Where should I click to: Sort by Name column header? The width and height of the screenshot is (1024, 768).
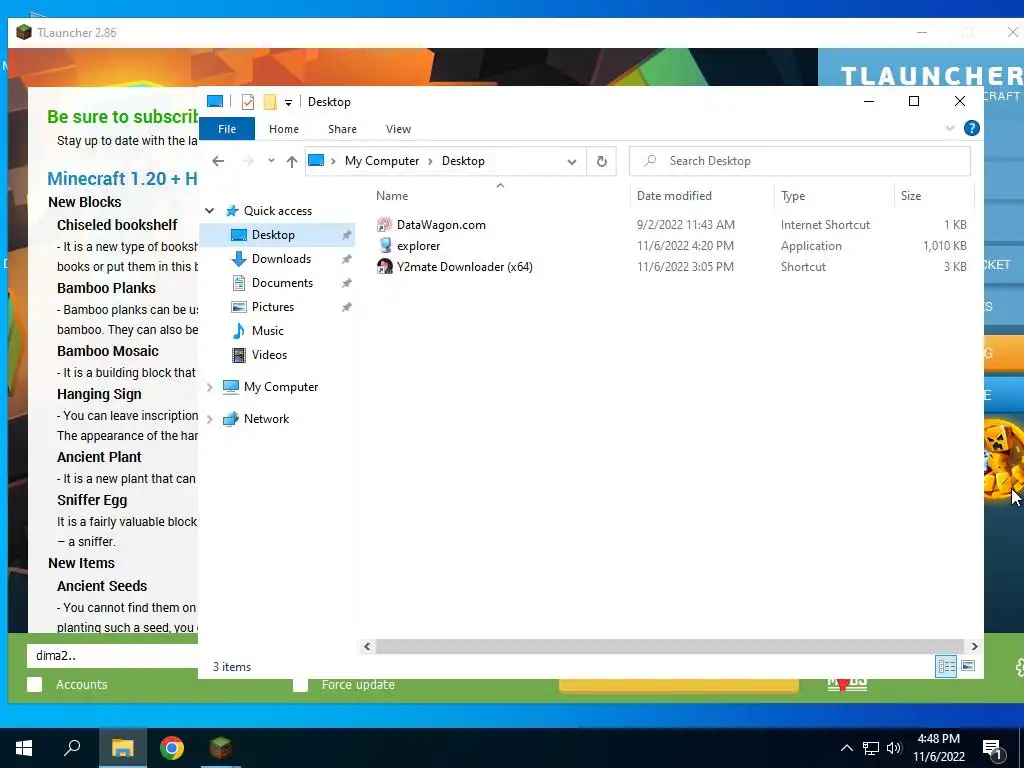coord(392,196)
